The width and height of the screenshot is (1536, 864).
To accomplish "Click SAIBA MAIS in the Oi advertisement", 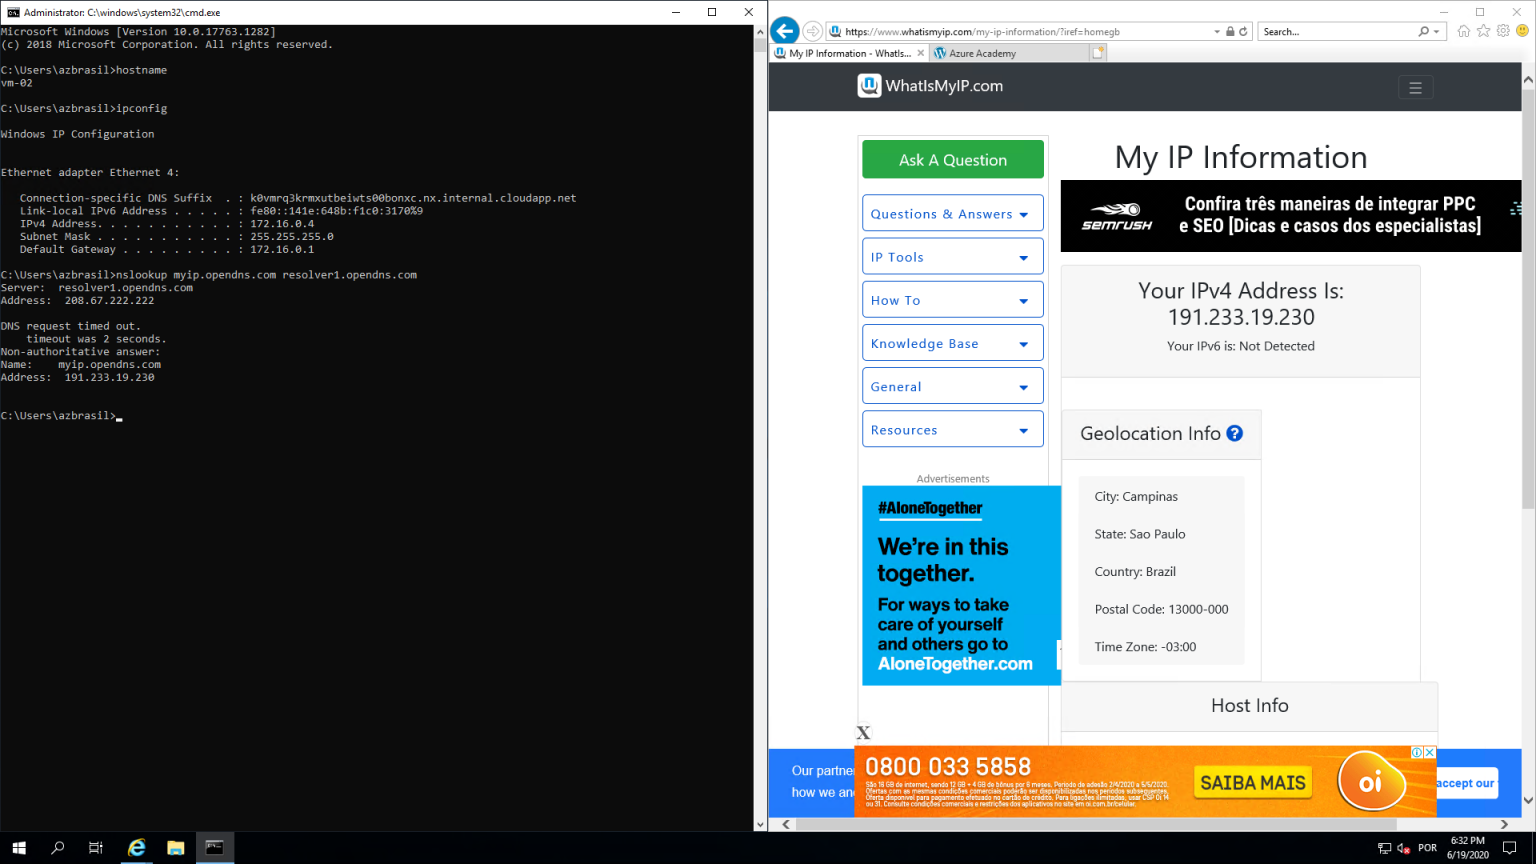I will [1252, 783].
